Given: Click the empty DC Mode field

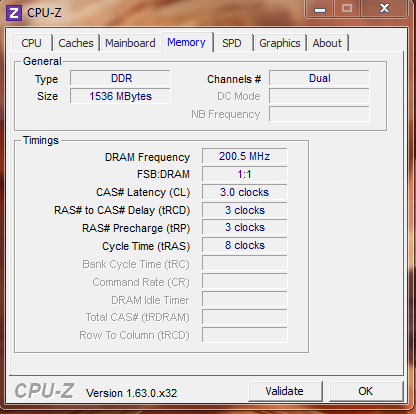Looking at the screenshot, I should pos(319,96).
